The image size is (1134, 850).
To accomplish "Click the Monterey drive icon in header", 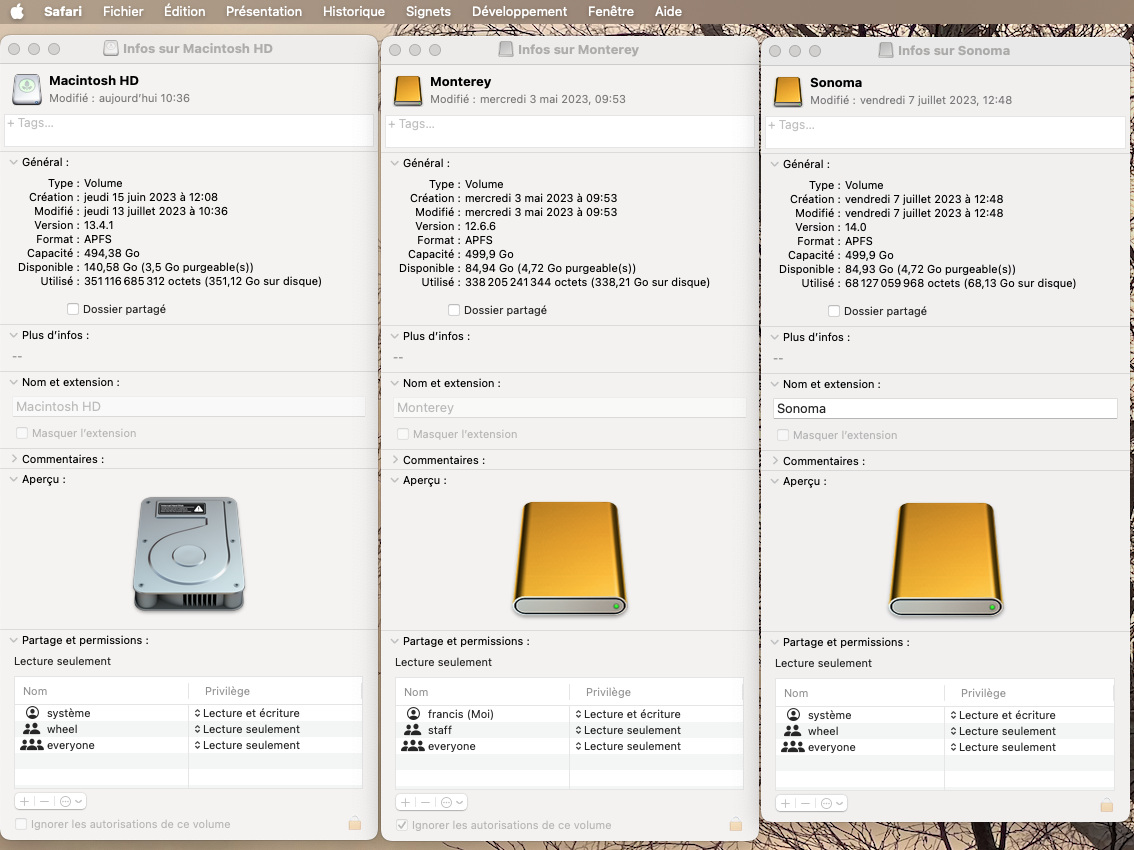I will coord(408,91).
